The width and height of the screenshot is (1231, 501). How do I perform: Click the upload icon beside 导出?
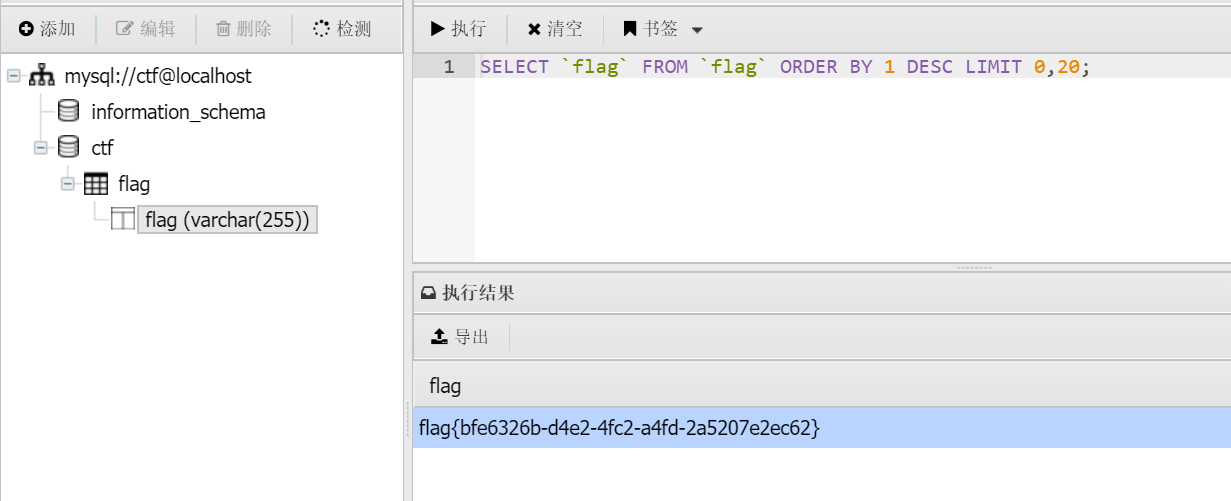[x=439, y=337]
